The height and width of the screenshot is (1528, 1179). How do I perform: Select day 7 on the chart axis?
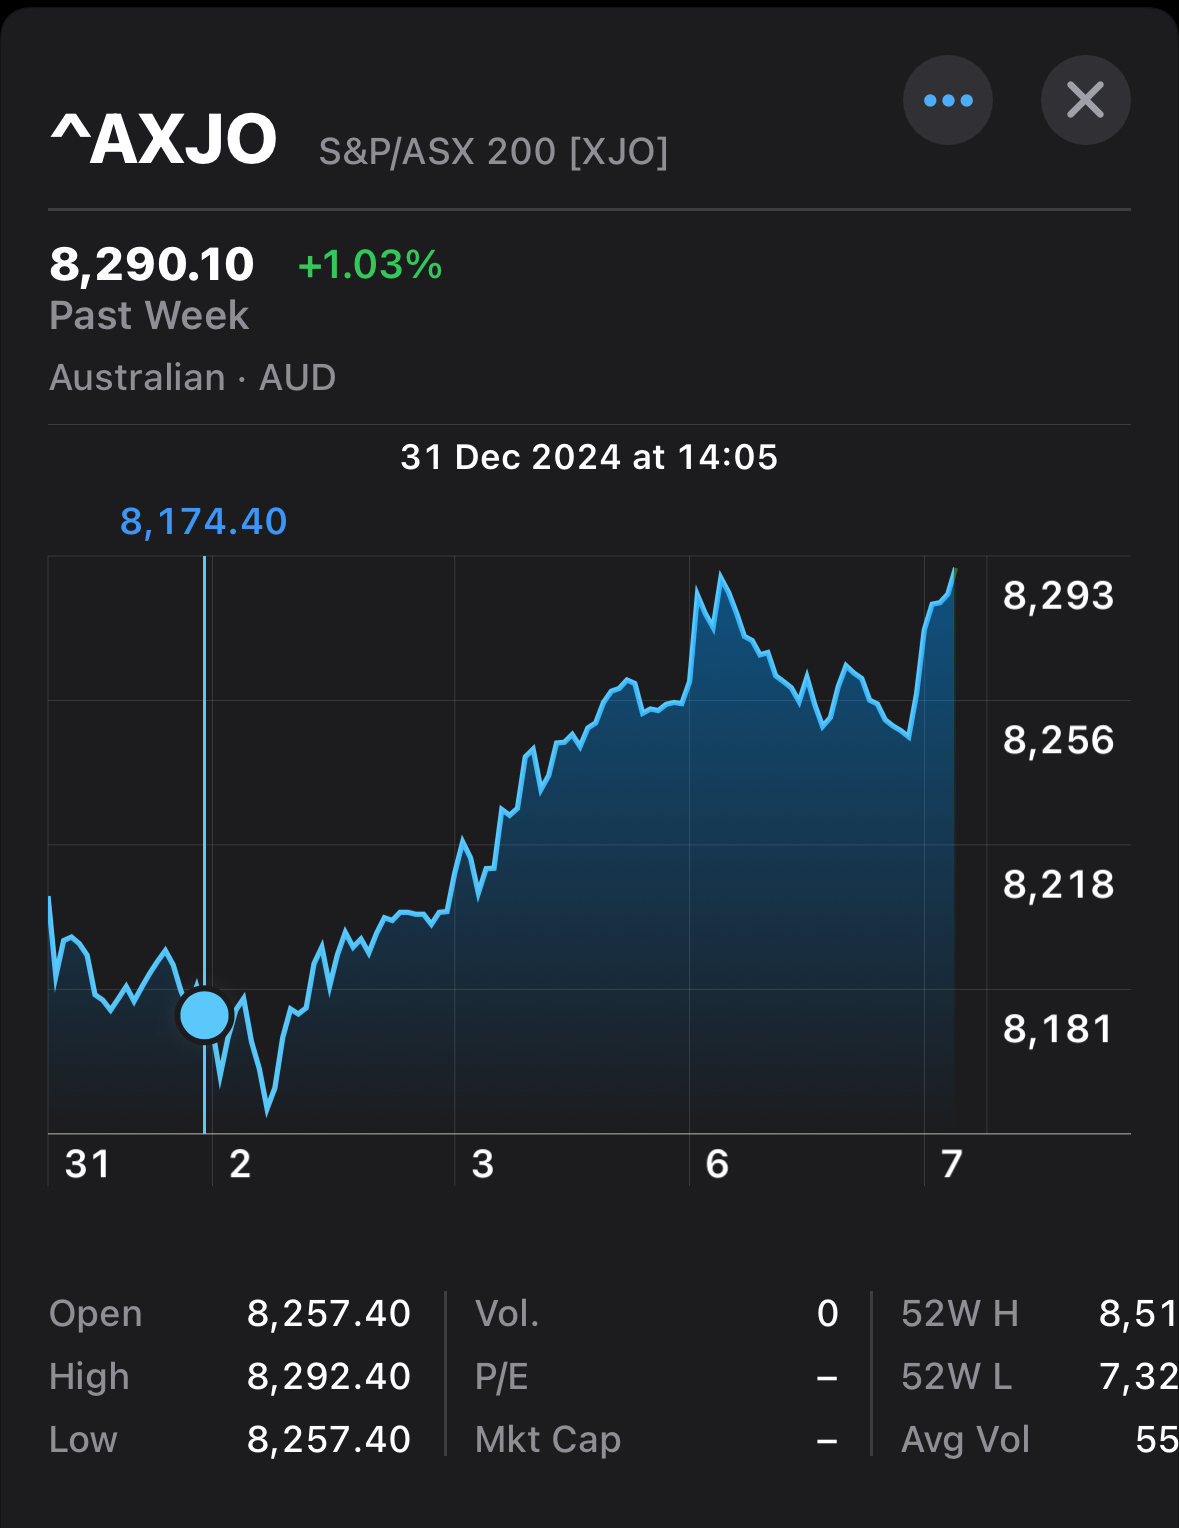coord(951,1164)
